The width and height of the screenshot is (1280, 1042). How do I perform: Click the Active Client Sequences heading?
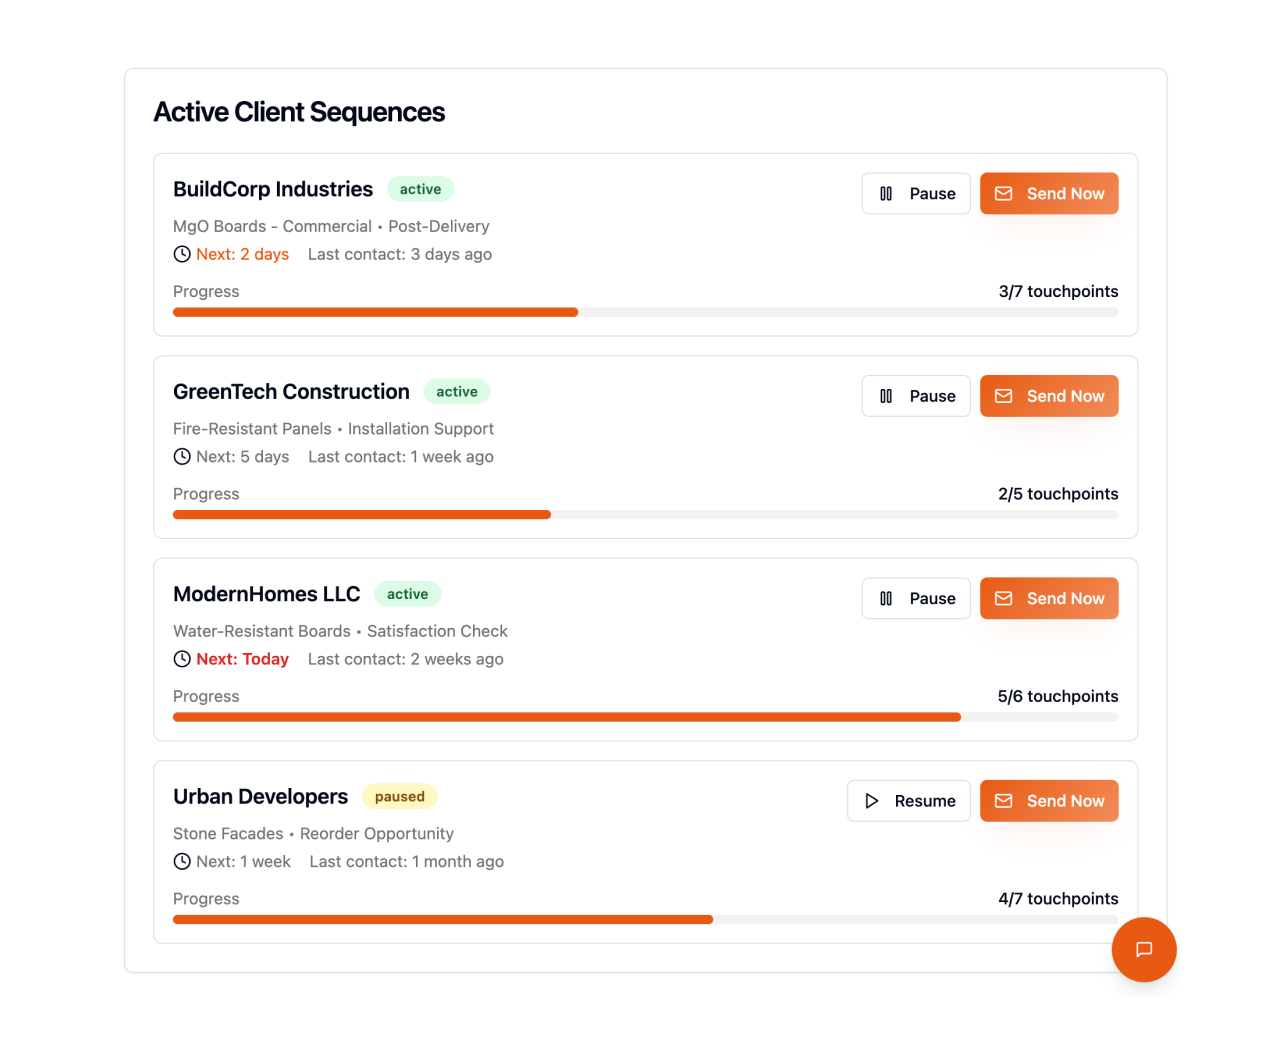point(298,112)
